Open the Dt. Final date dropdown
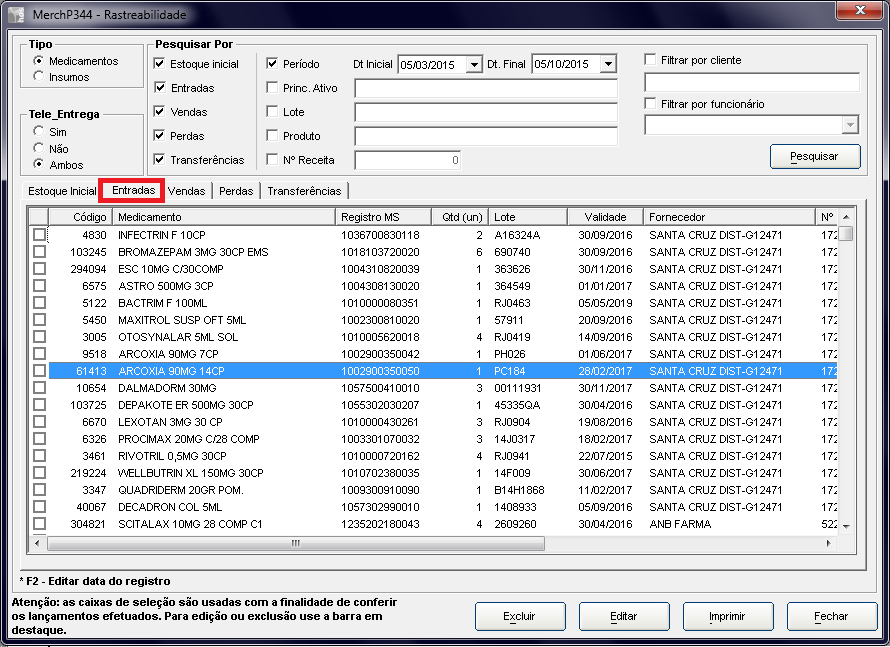890x647 pixels. pos(608,64)
